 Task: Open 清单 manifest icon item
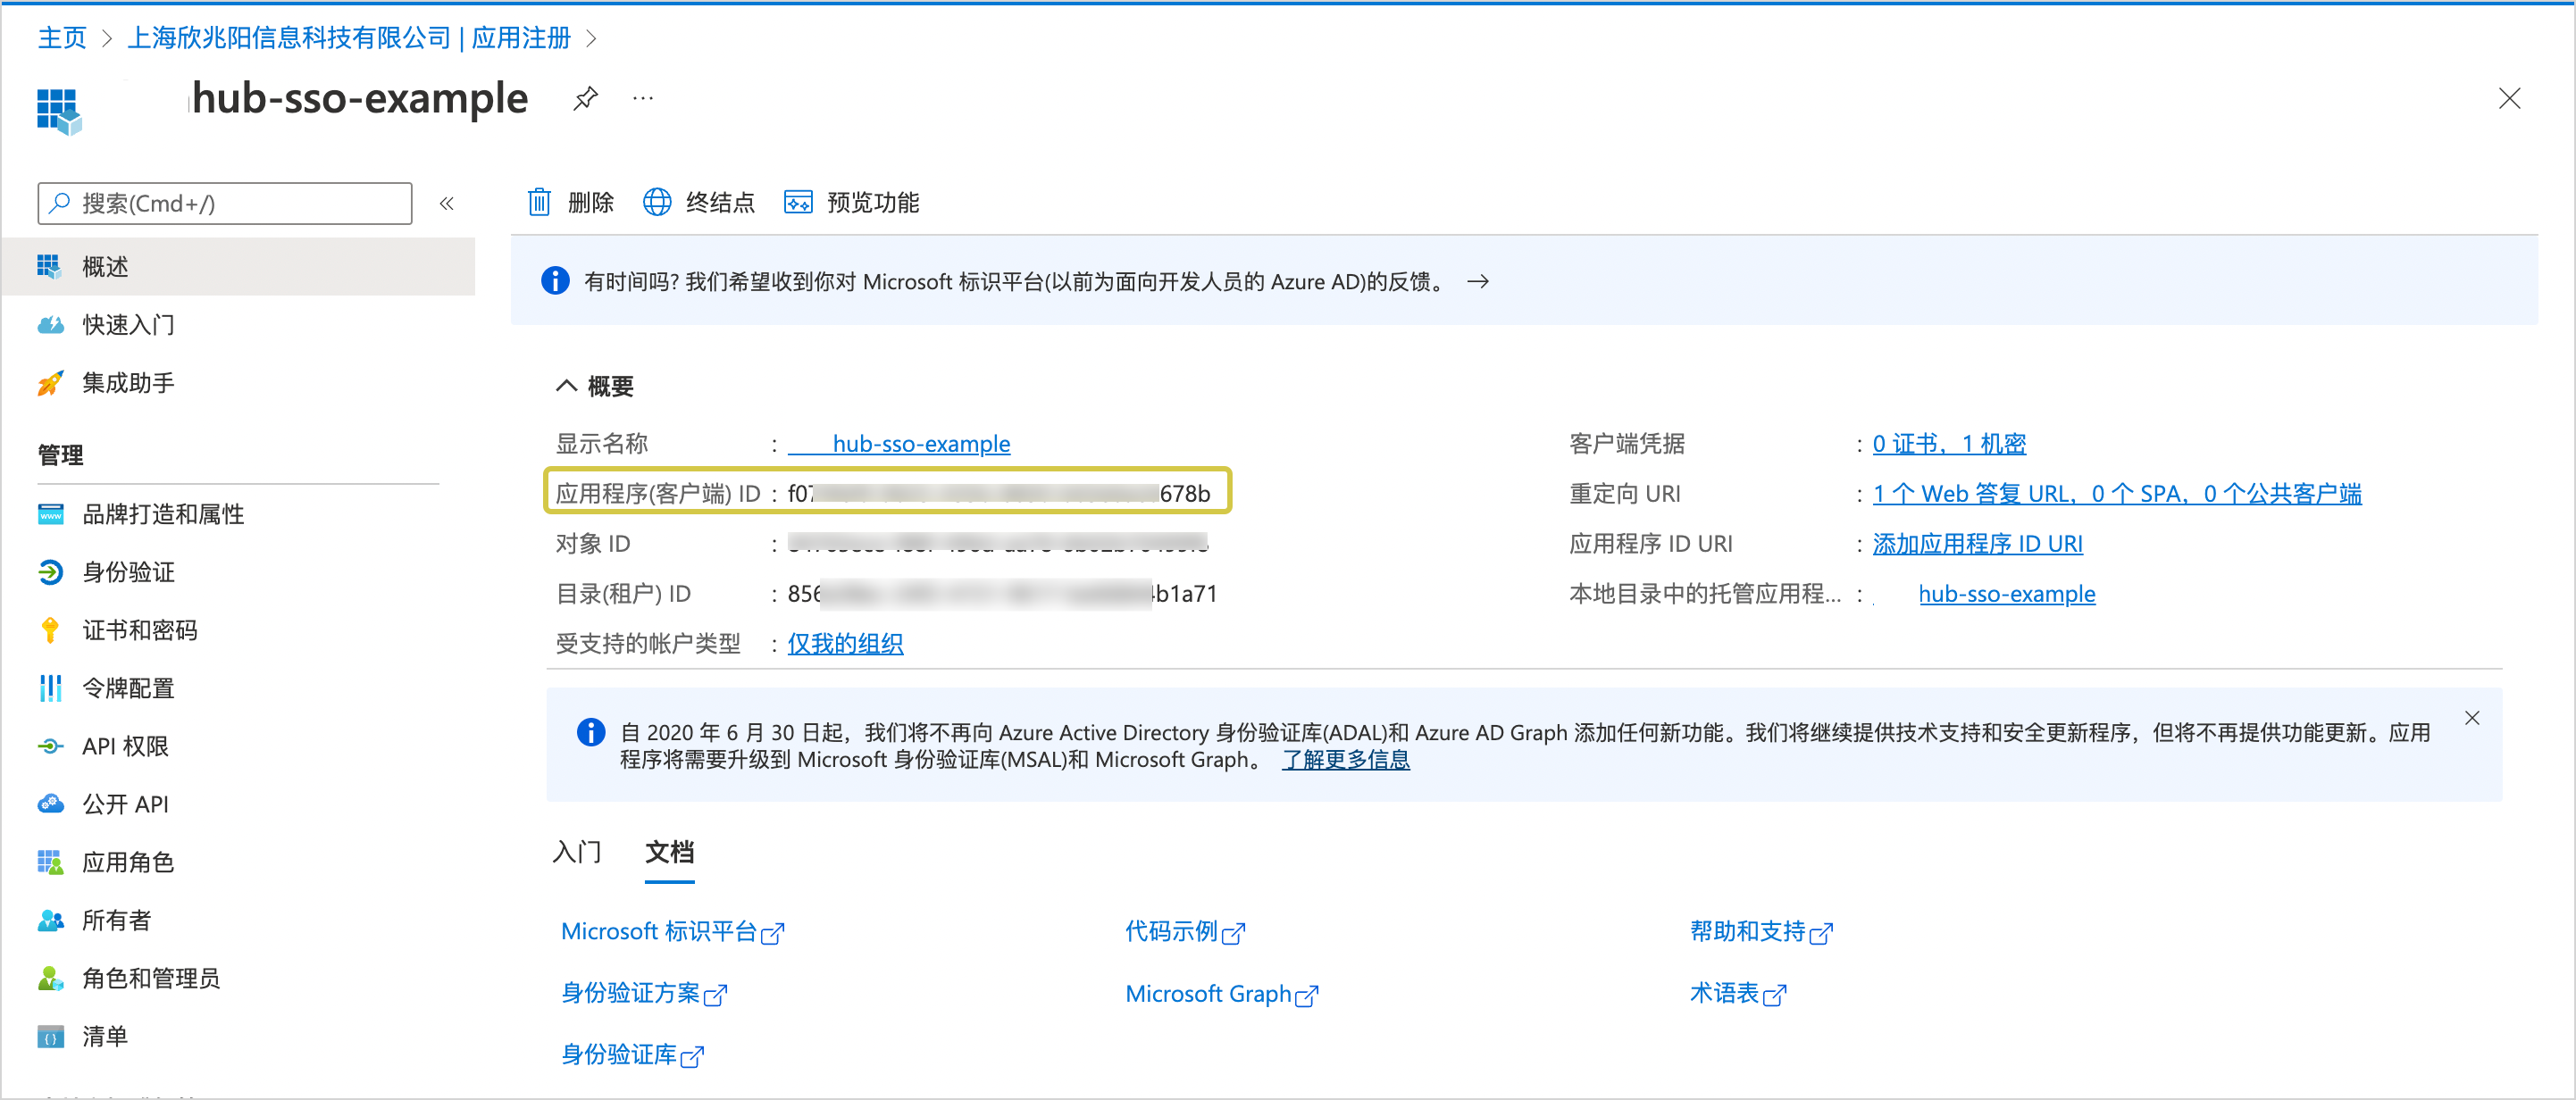[x=50, y=1036]
